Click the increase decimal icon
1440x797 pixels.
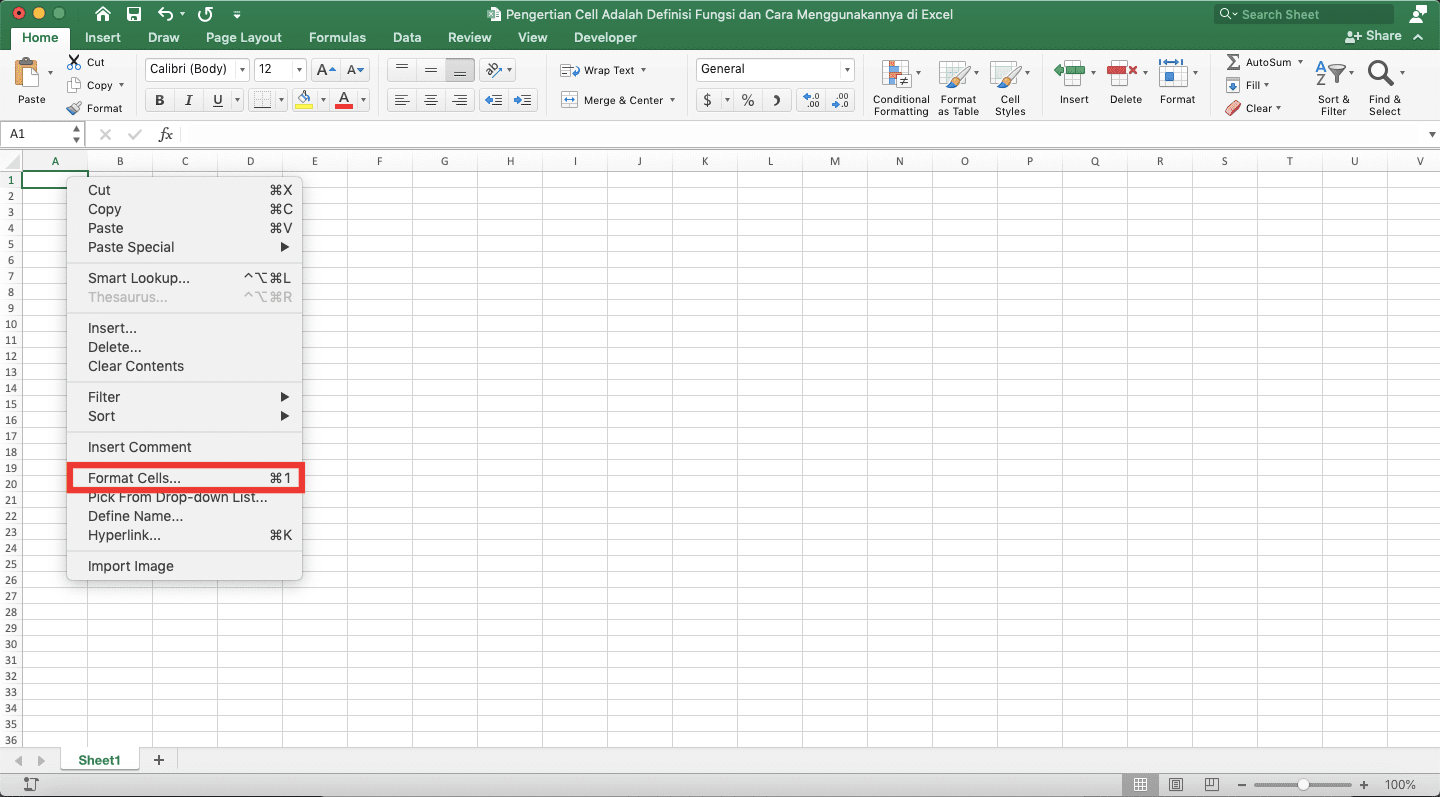pos(811,100)
